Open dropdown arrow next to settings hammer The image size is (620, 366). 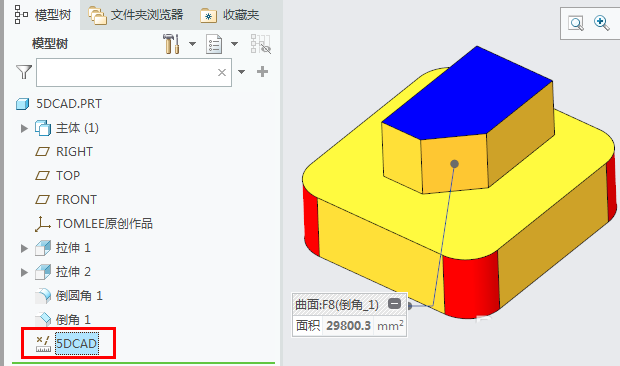coord(193,44)
